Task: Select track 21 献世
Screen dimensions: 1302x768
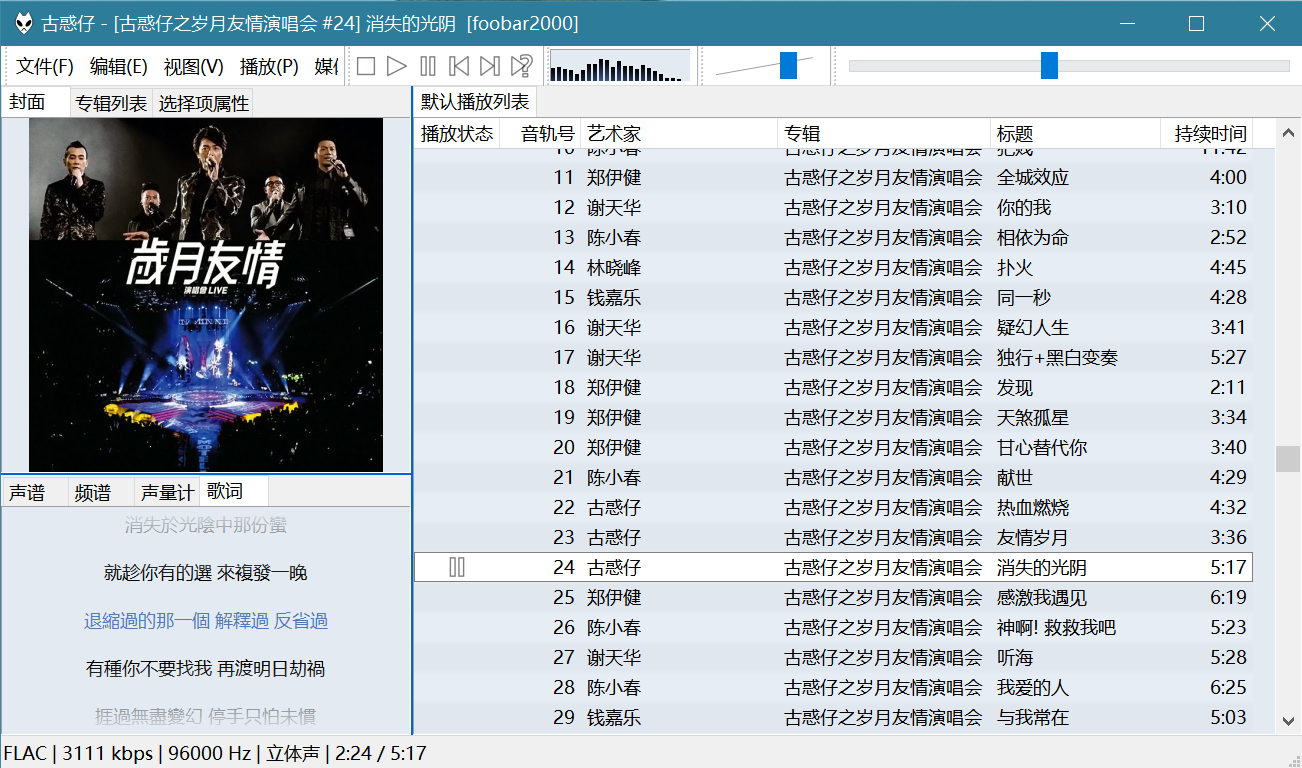Action: pos(833,477)
